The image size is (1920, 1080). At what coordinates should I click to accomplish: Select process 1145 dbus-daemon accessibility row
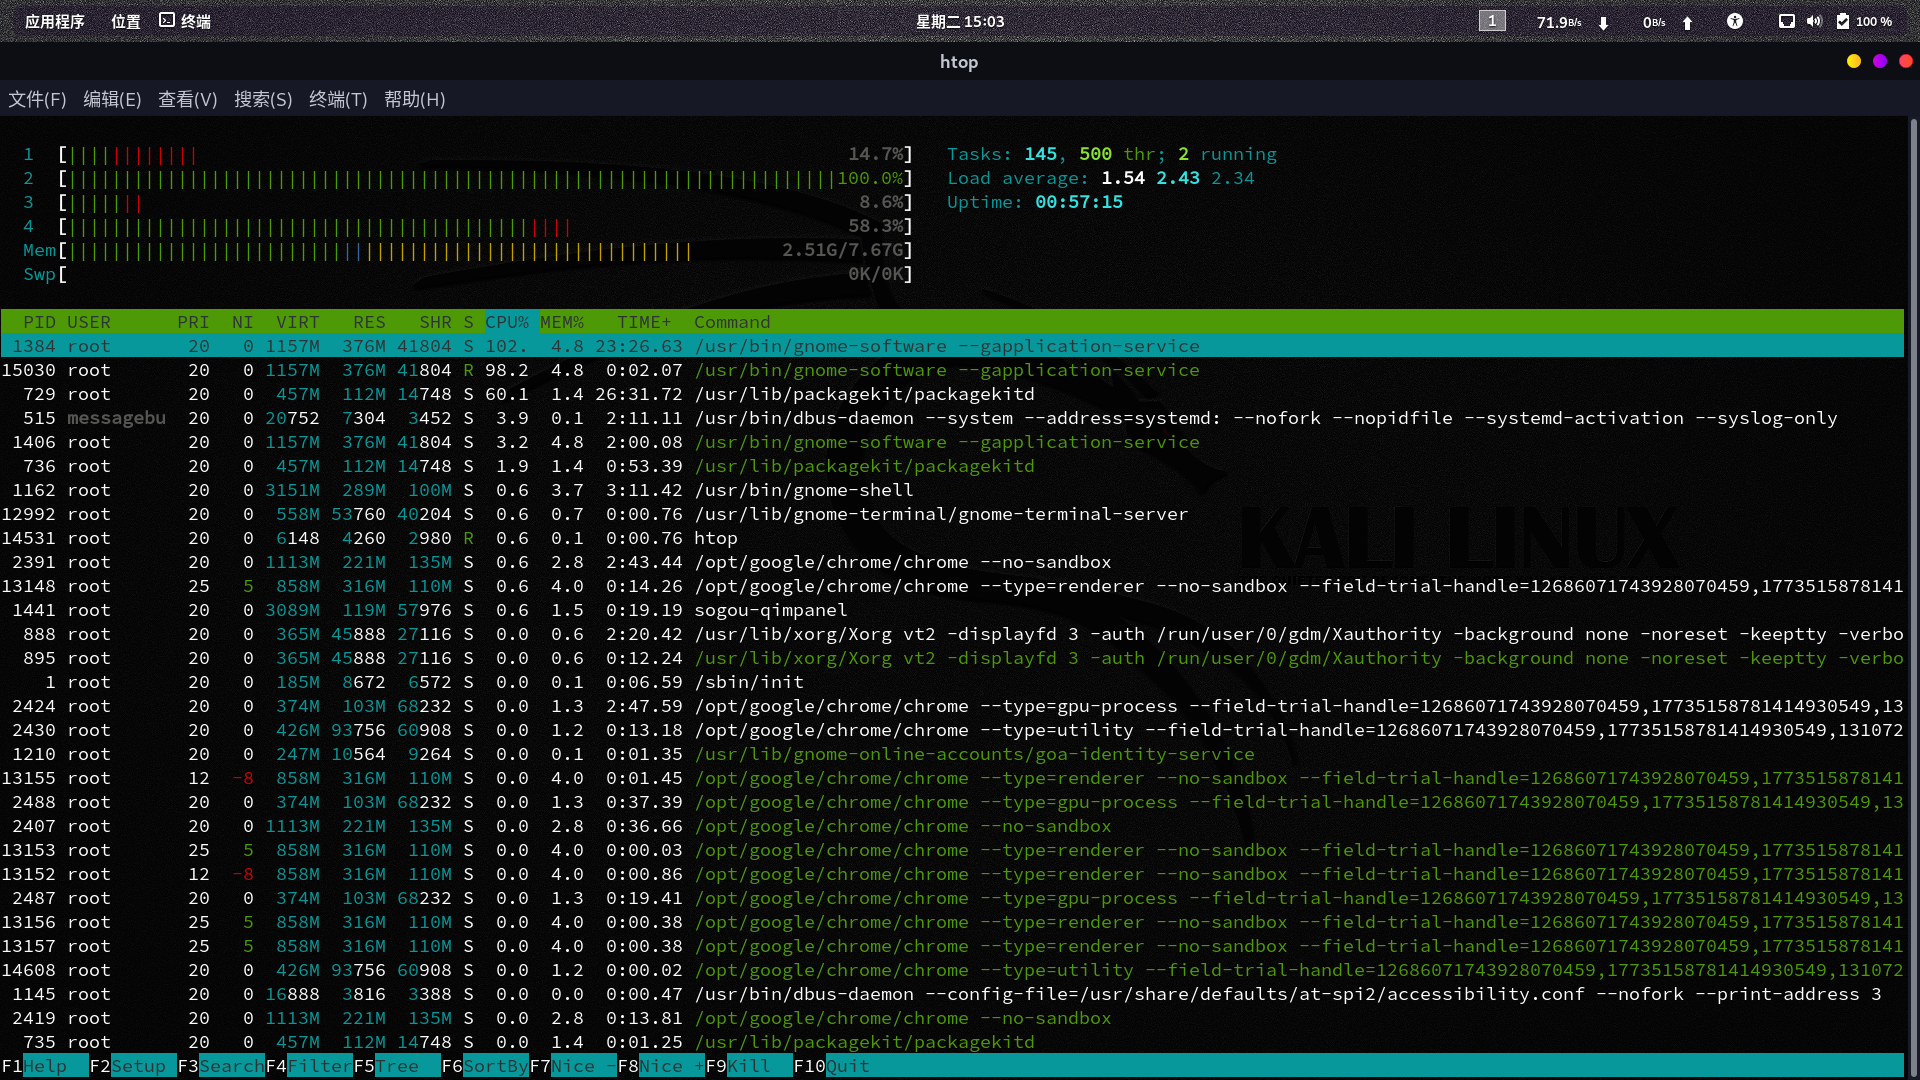click(x=952, y=994)
